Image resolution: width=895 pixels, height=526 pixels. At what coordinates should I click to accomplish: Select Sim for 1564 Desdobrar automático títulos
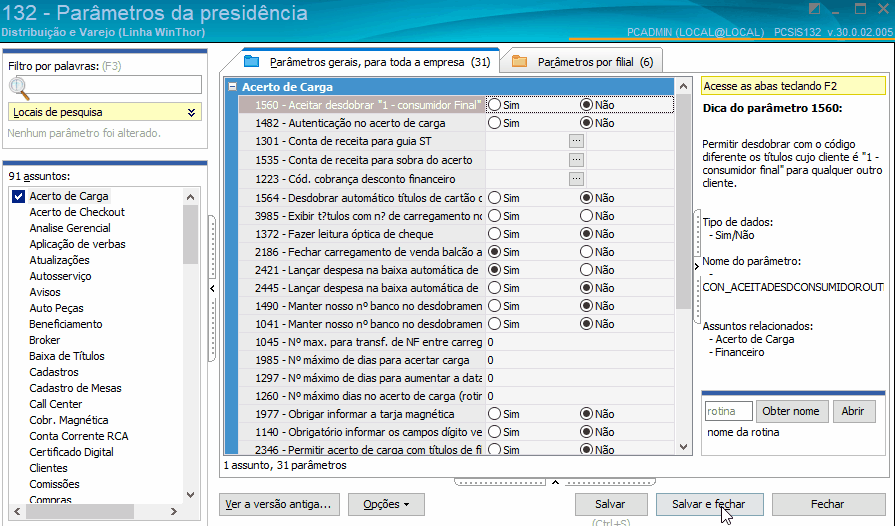tap(494, 197)
